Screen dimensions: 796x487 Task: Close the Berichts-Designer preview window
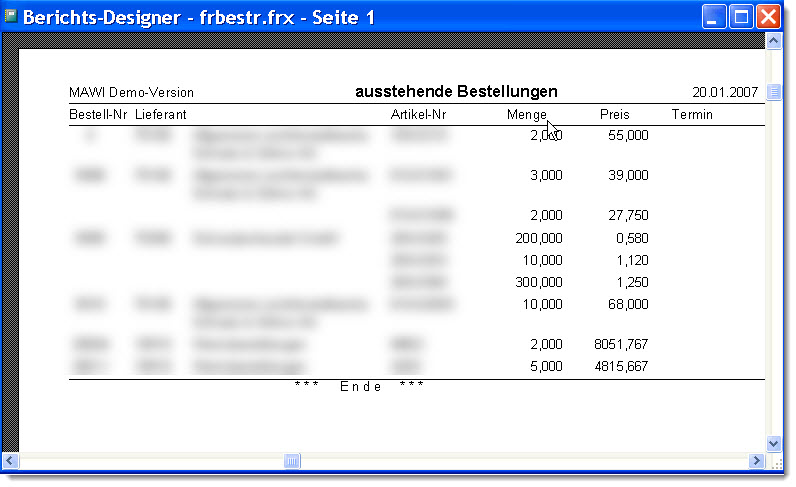click(x=767, y=17)
